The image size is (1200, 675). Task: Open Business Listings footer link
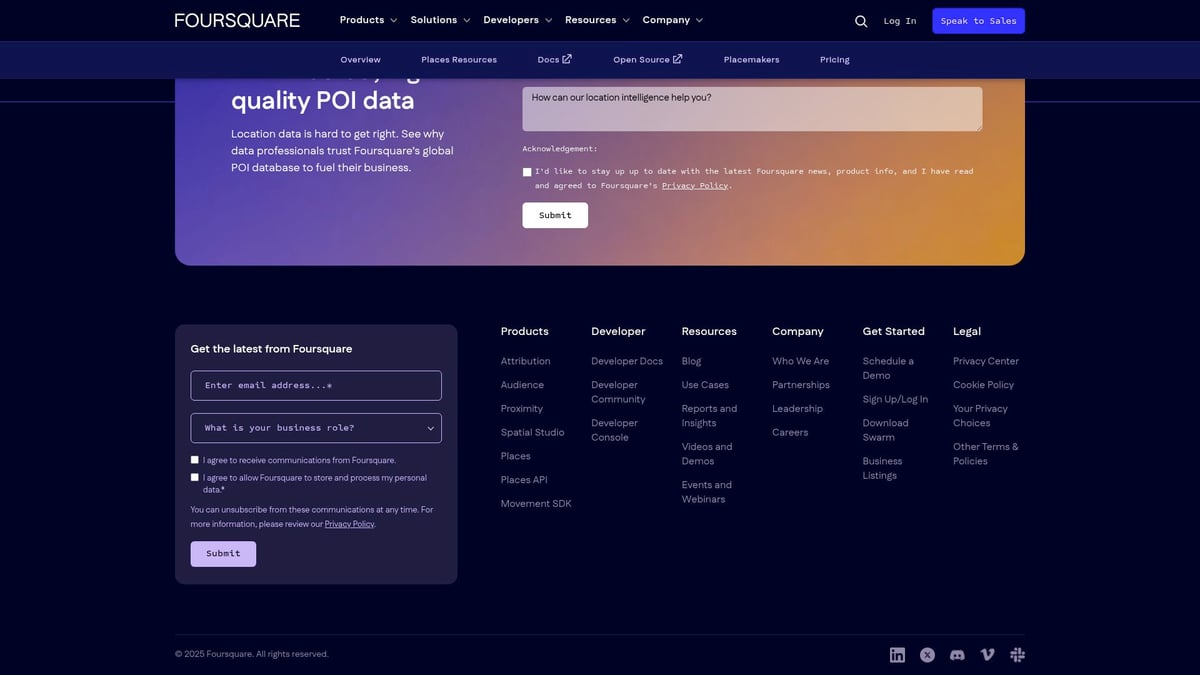pyautogui.click(x=882, y=468)
